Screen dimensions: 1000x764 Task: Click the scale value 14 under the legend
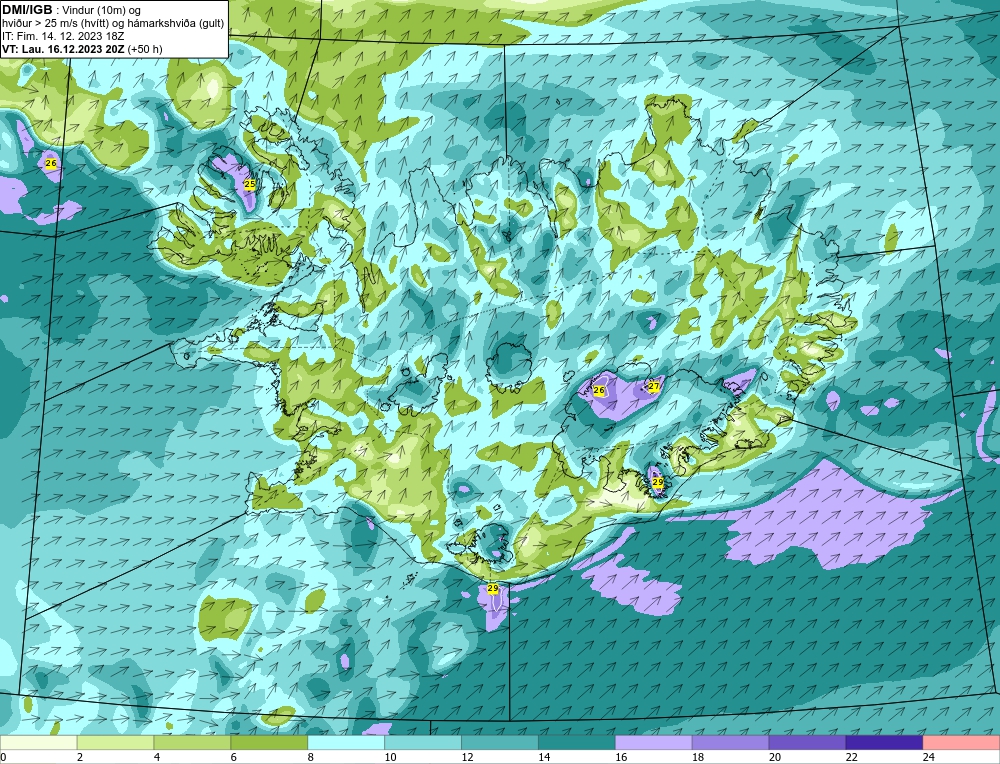(x=545, y=758)
